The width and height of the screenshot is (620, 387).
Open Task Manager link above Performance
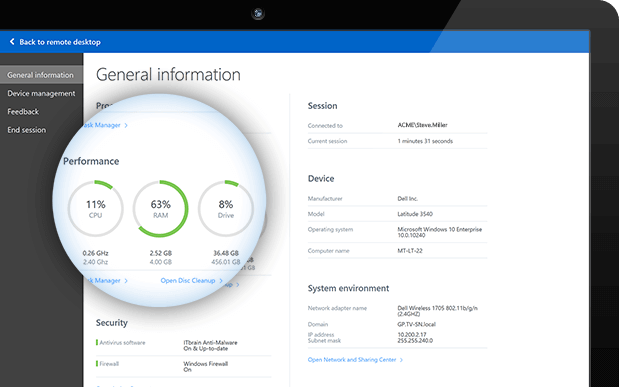pos(102,125)
